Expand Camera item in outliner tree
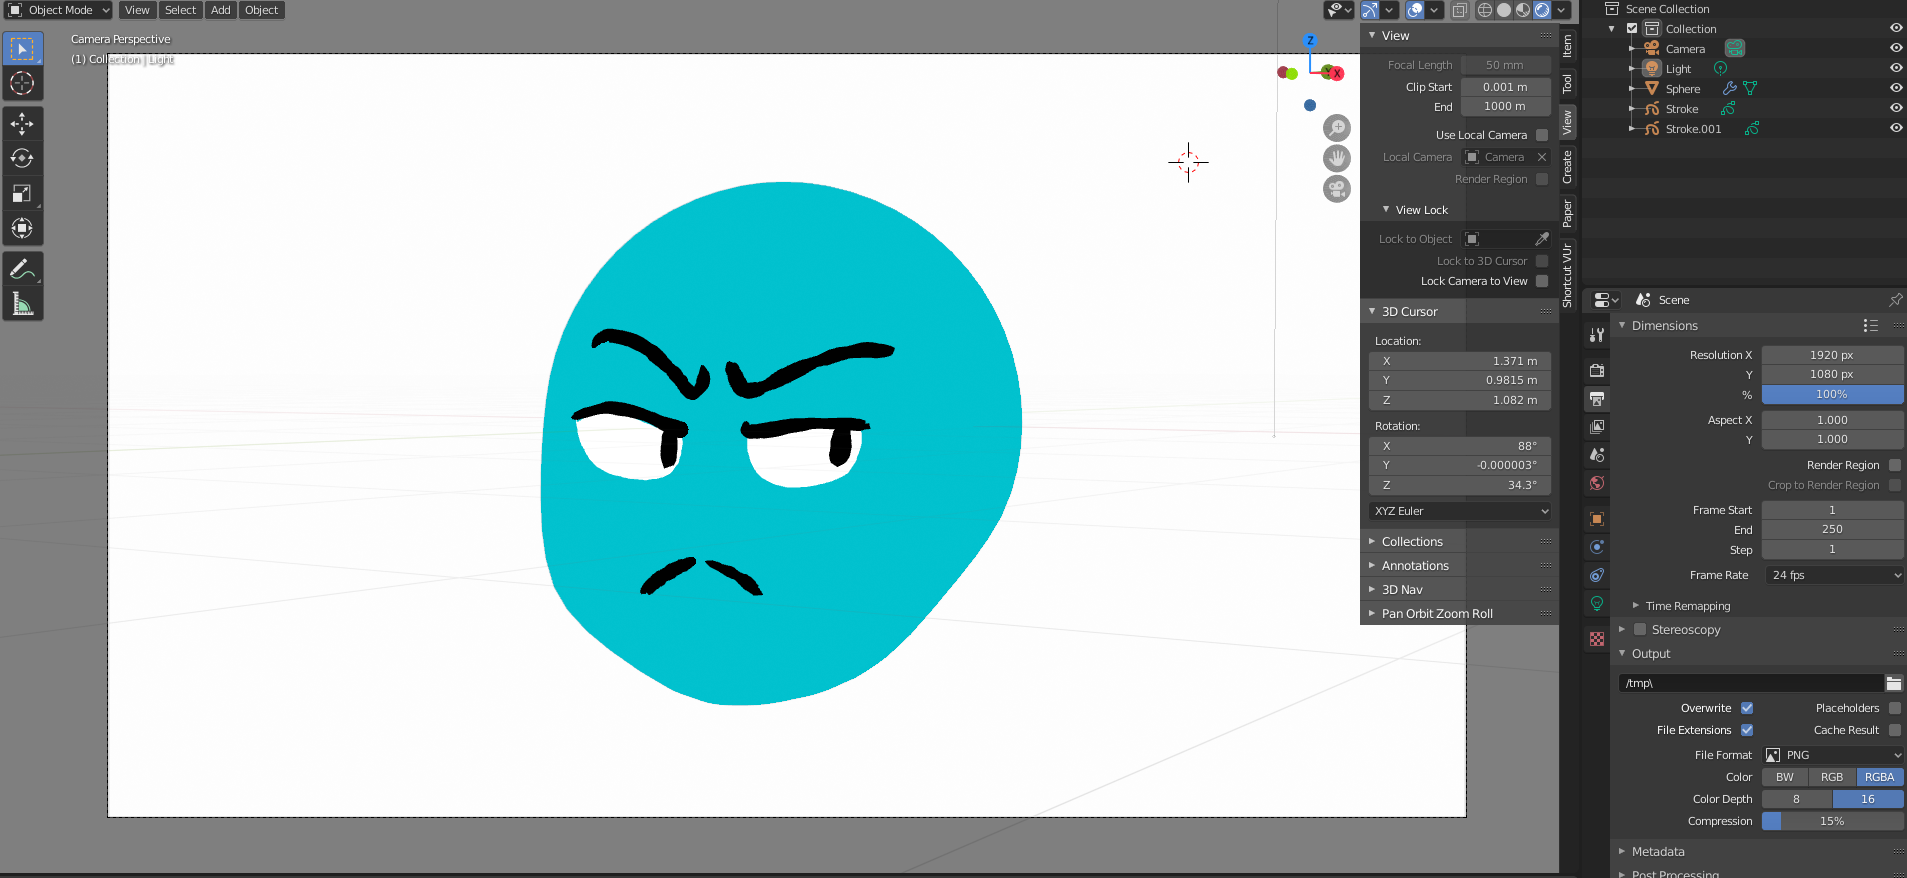The height and width of the screenshot is (878, 1907). [x=1632, y=49]
